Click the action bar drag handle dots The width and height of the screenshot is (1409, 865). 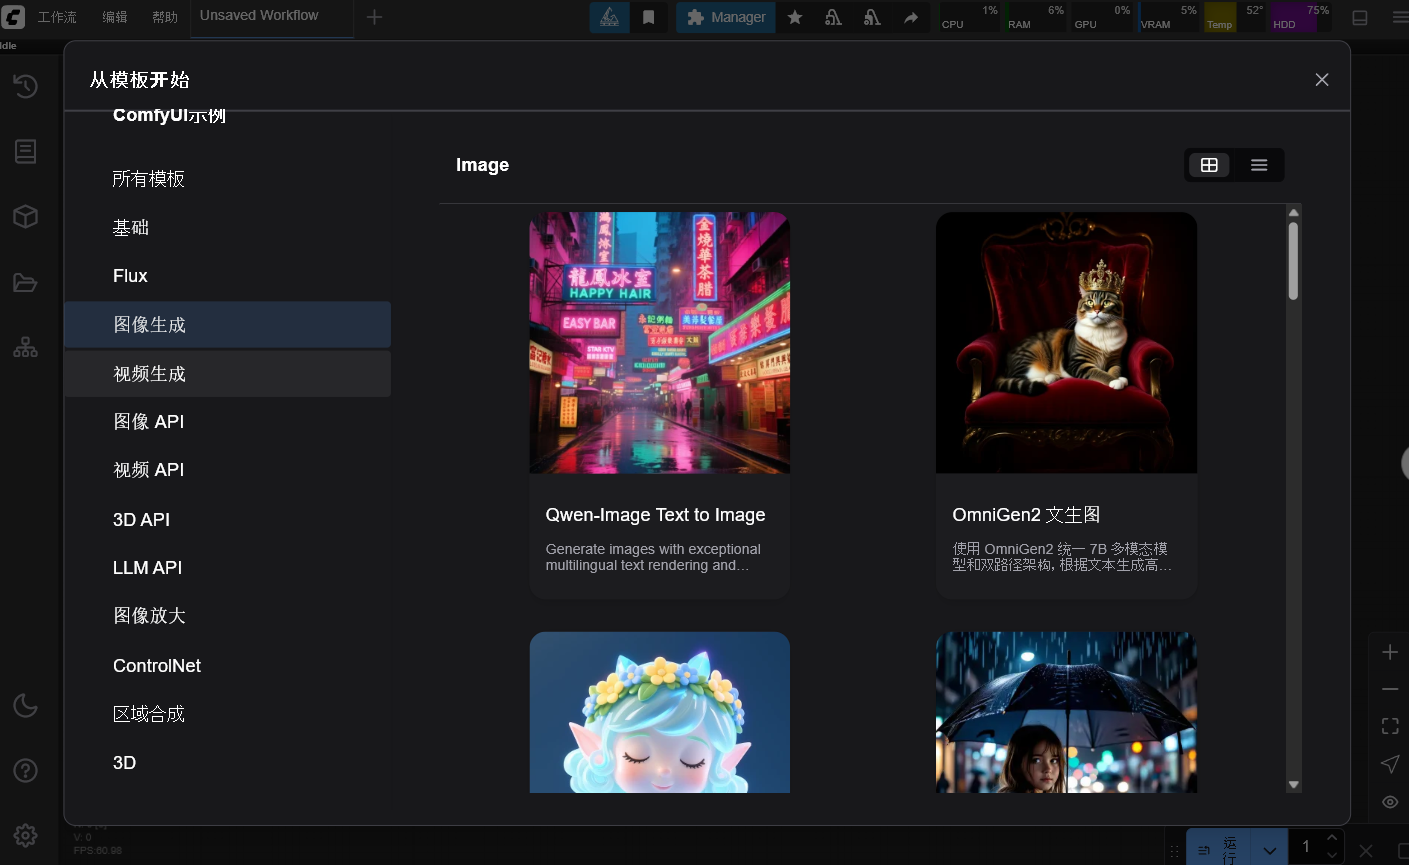pyautogui.click(x=1175, y=851)
